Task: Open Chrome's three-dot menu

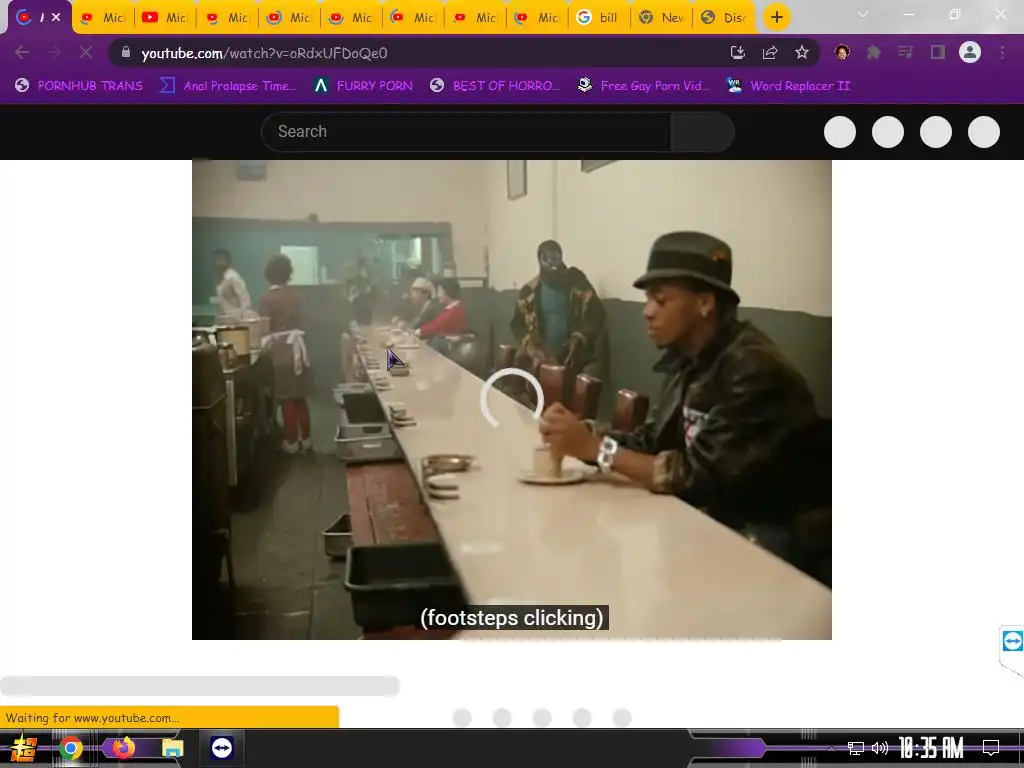Action: pos(1002,52)
